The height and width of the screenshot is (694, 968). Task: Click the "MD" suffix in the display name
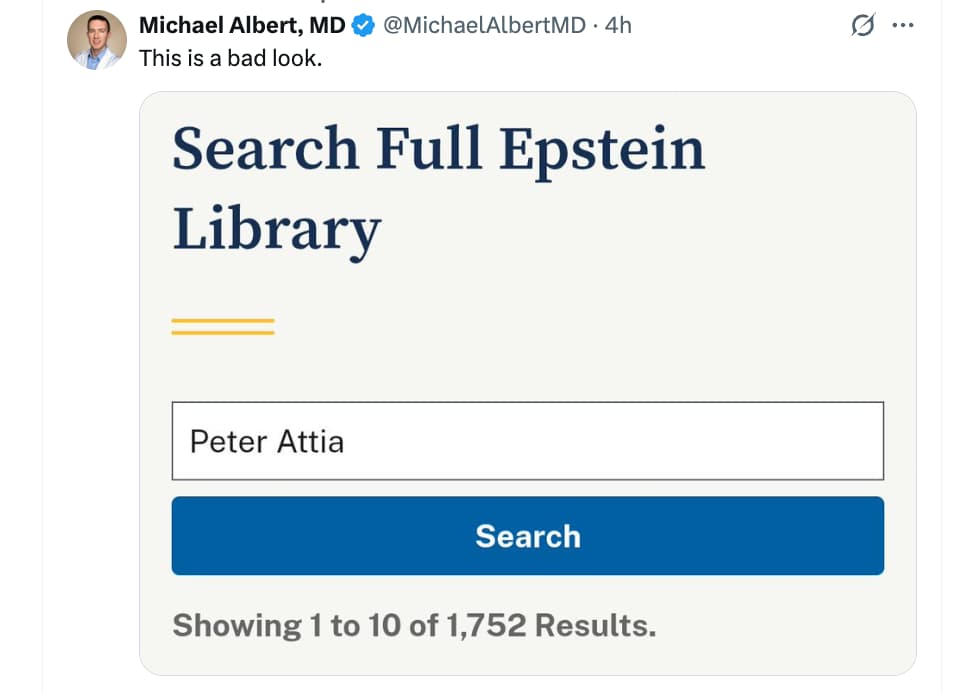[327, 26]
